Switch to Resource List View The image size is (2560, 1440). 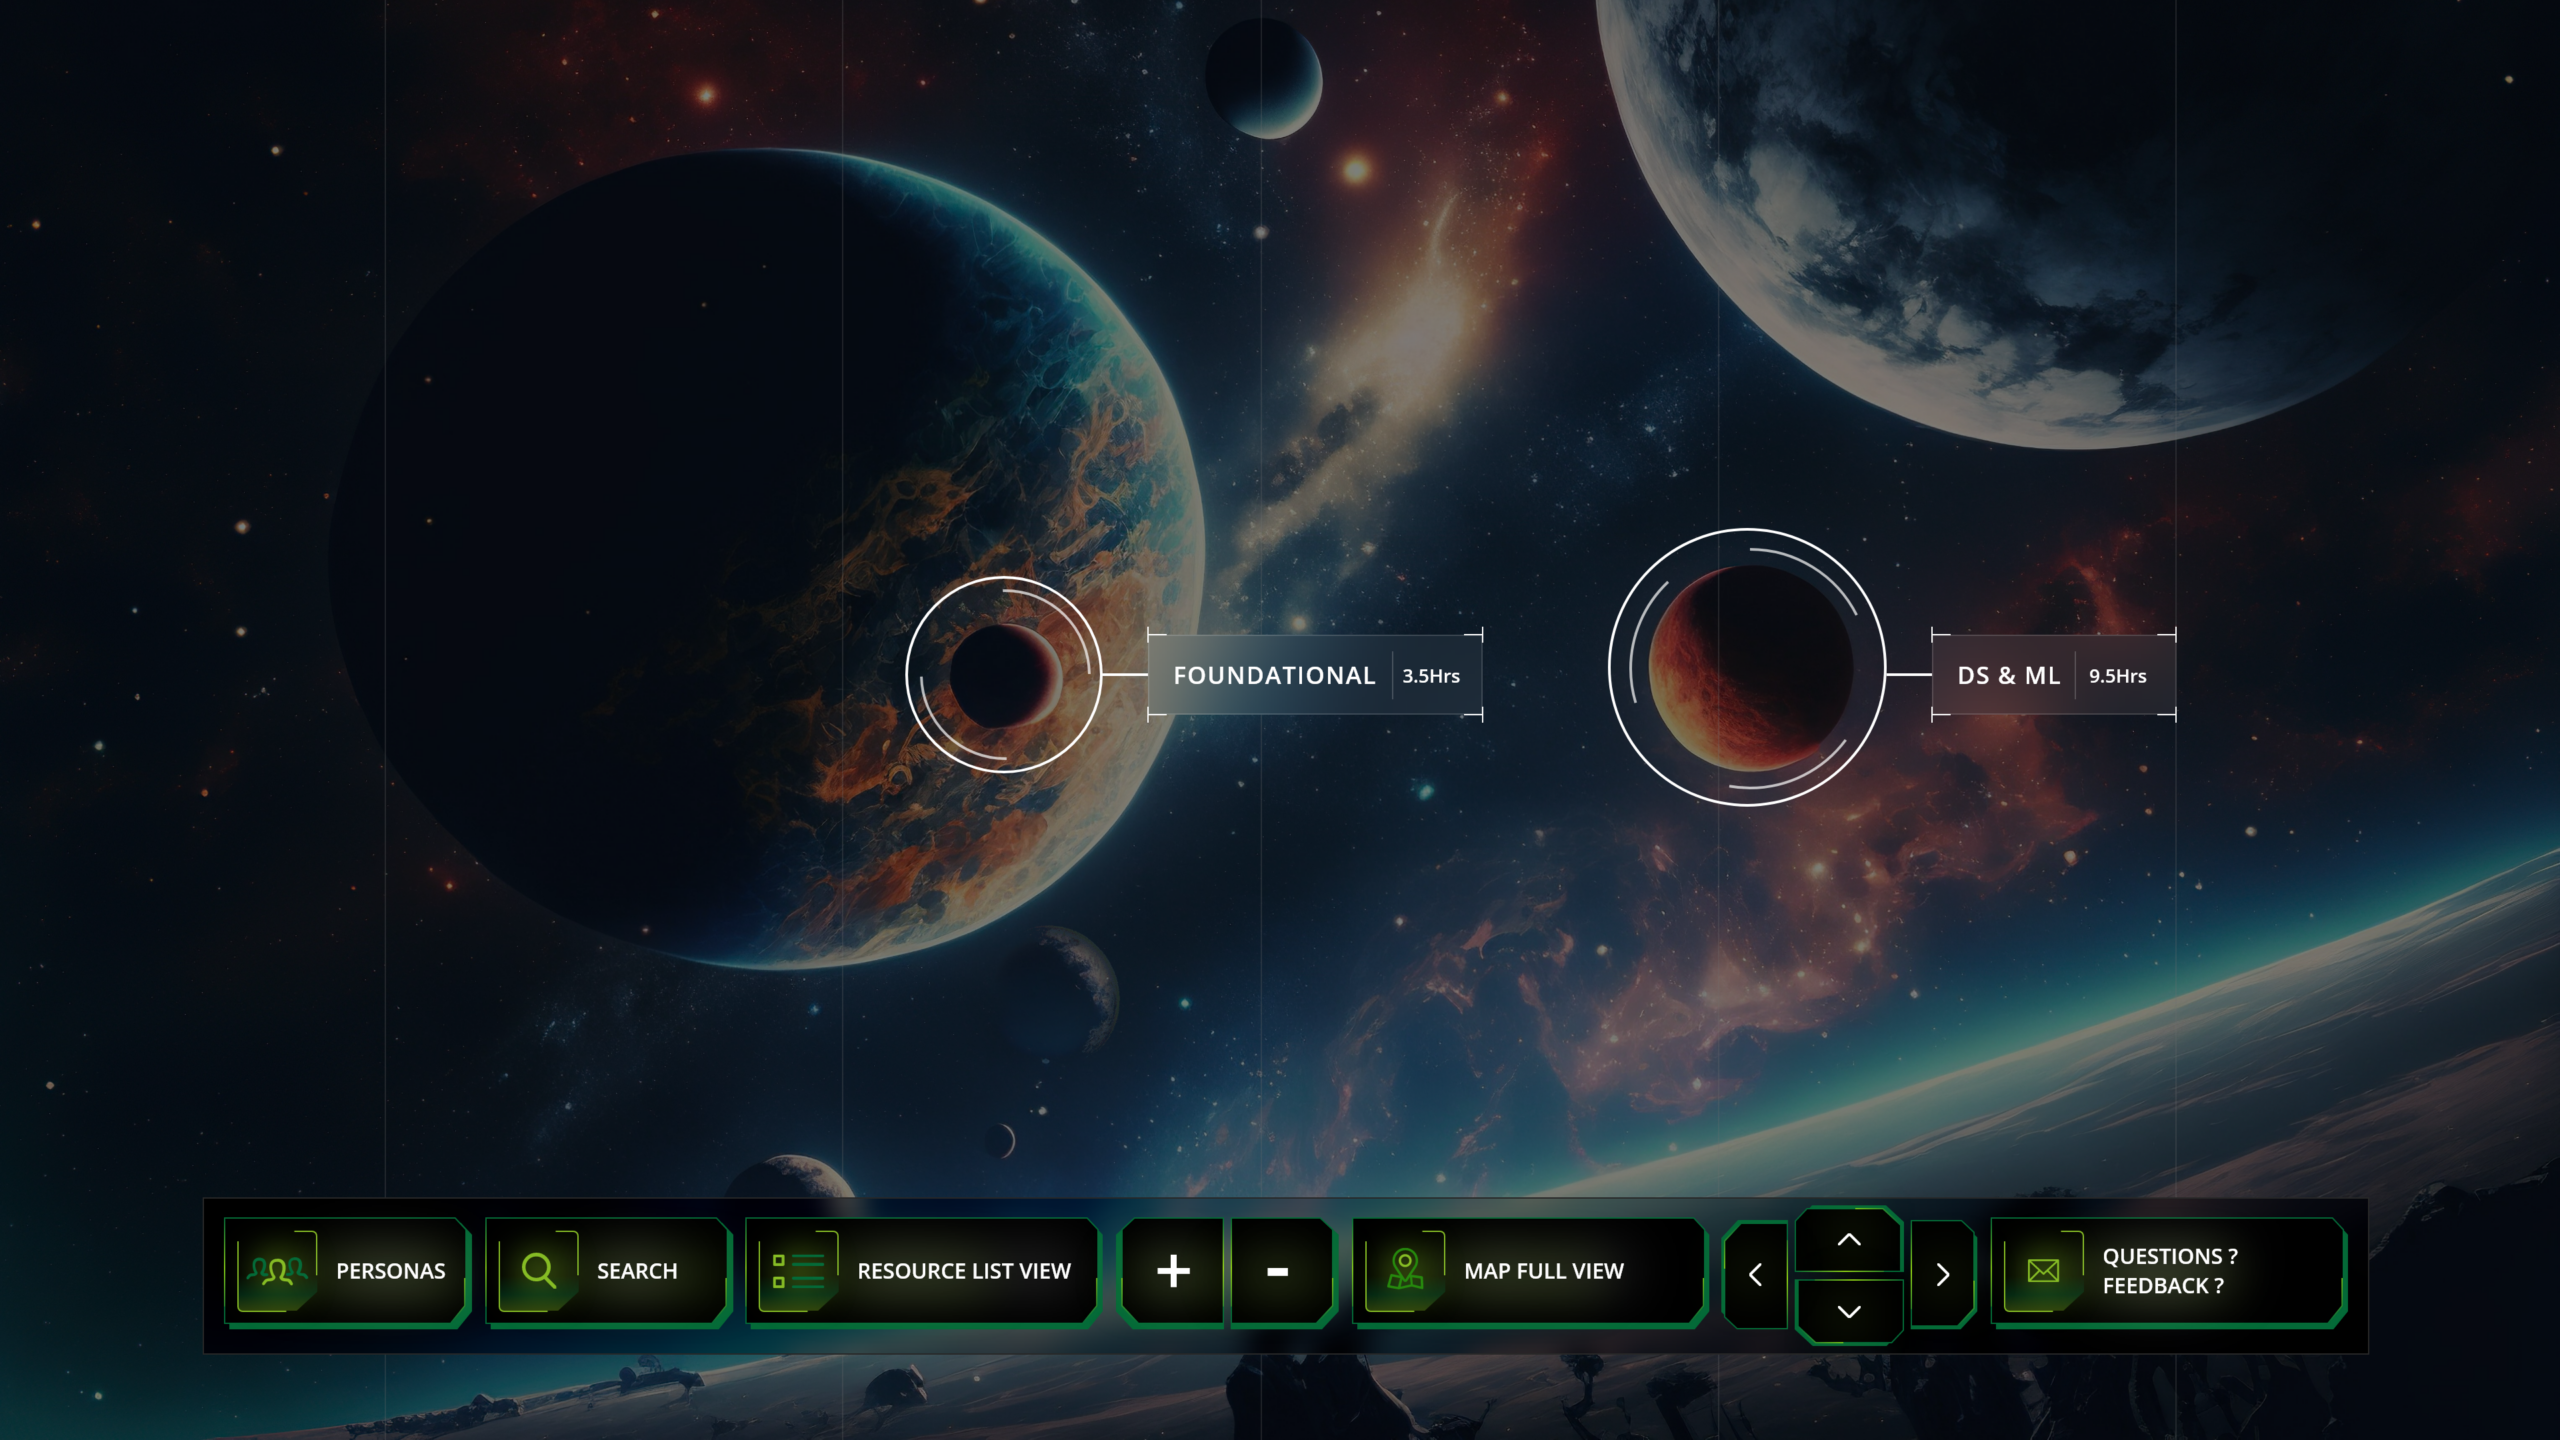(963, 1271)
